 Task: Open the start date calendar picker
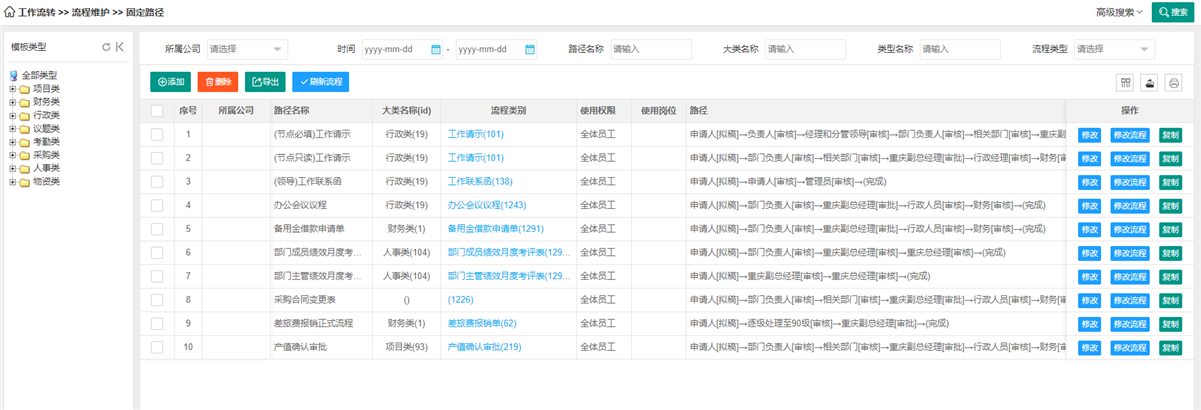(x=436, y=49)
